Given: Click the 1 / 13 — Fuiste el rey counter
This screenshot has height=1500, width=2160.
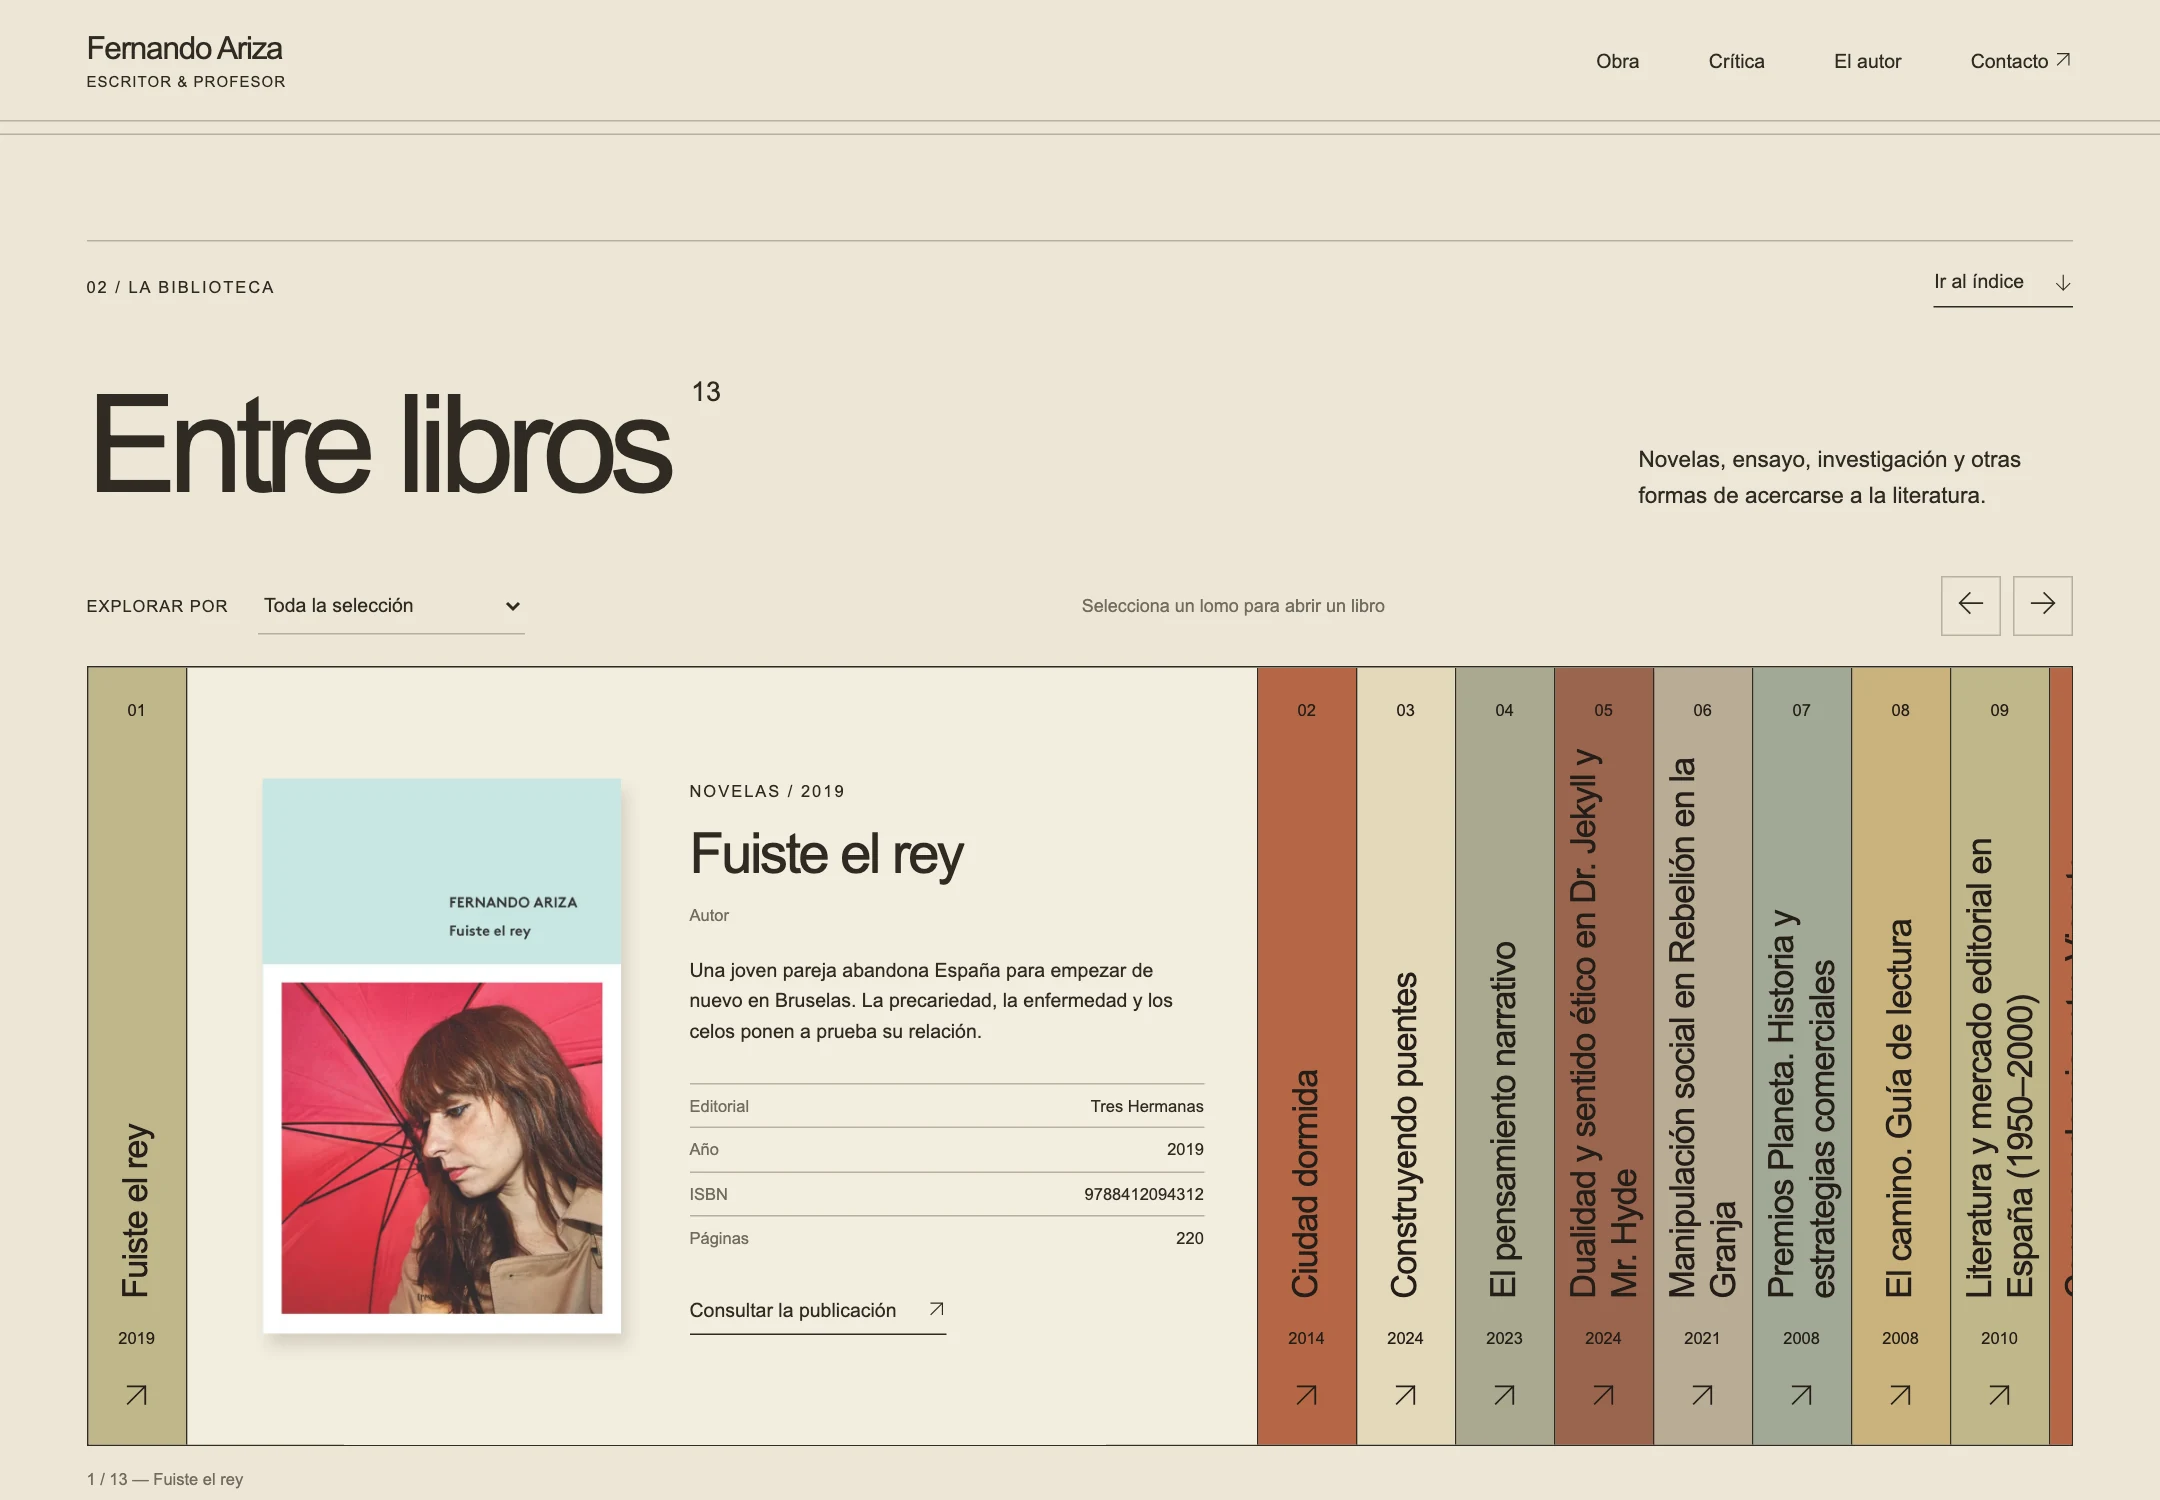Looking at the screenshot, I should click(165, 1479).
